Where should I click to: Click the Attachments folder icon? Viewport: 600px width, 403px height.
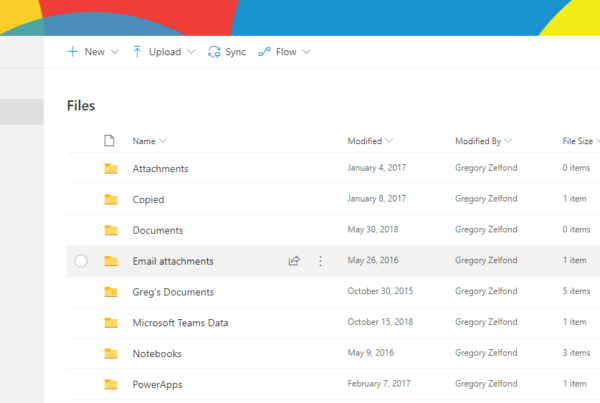[x=111, y=168]
